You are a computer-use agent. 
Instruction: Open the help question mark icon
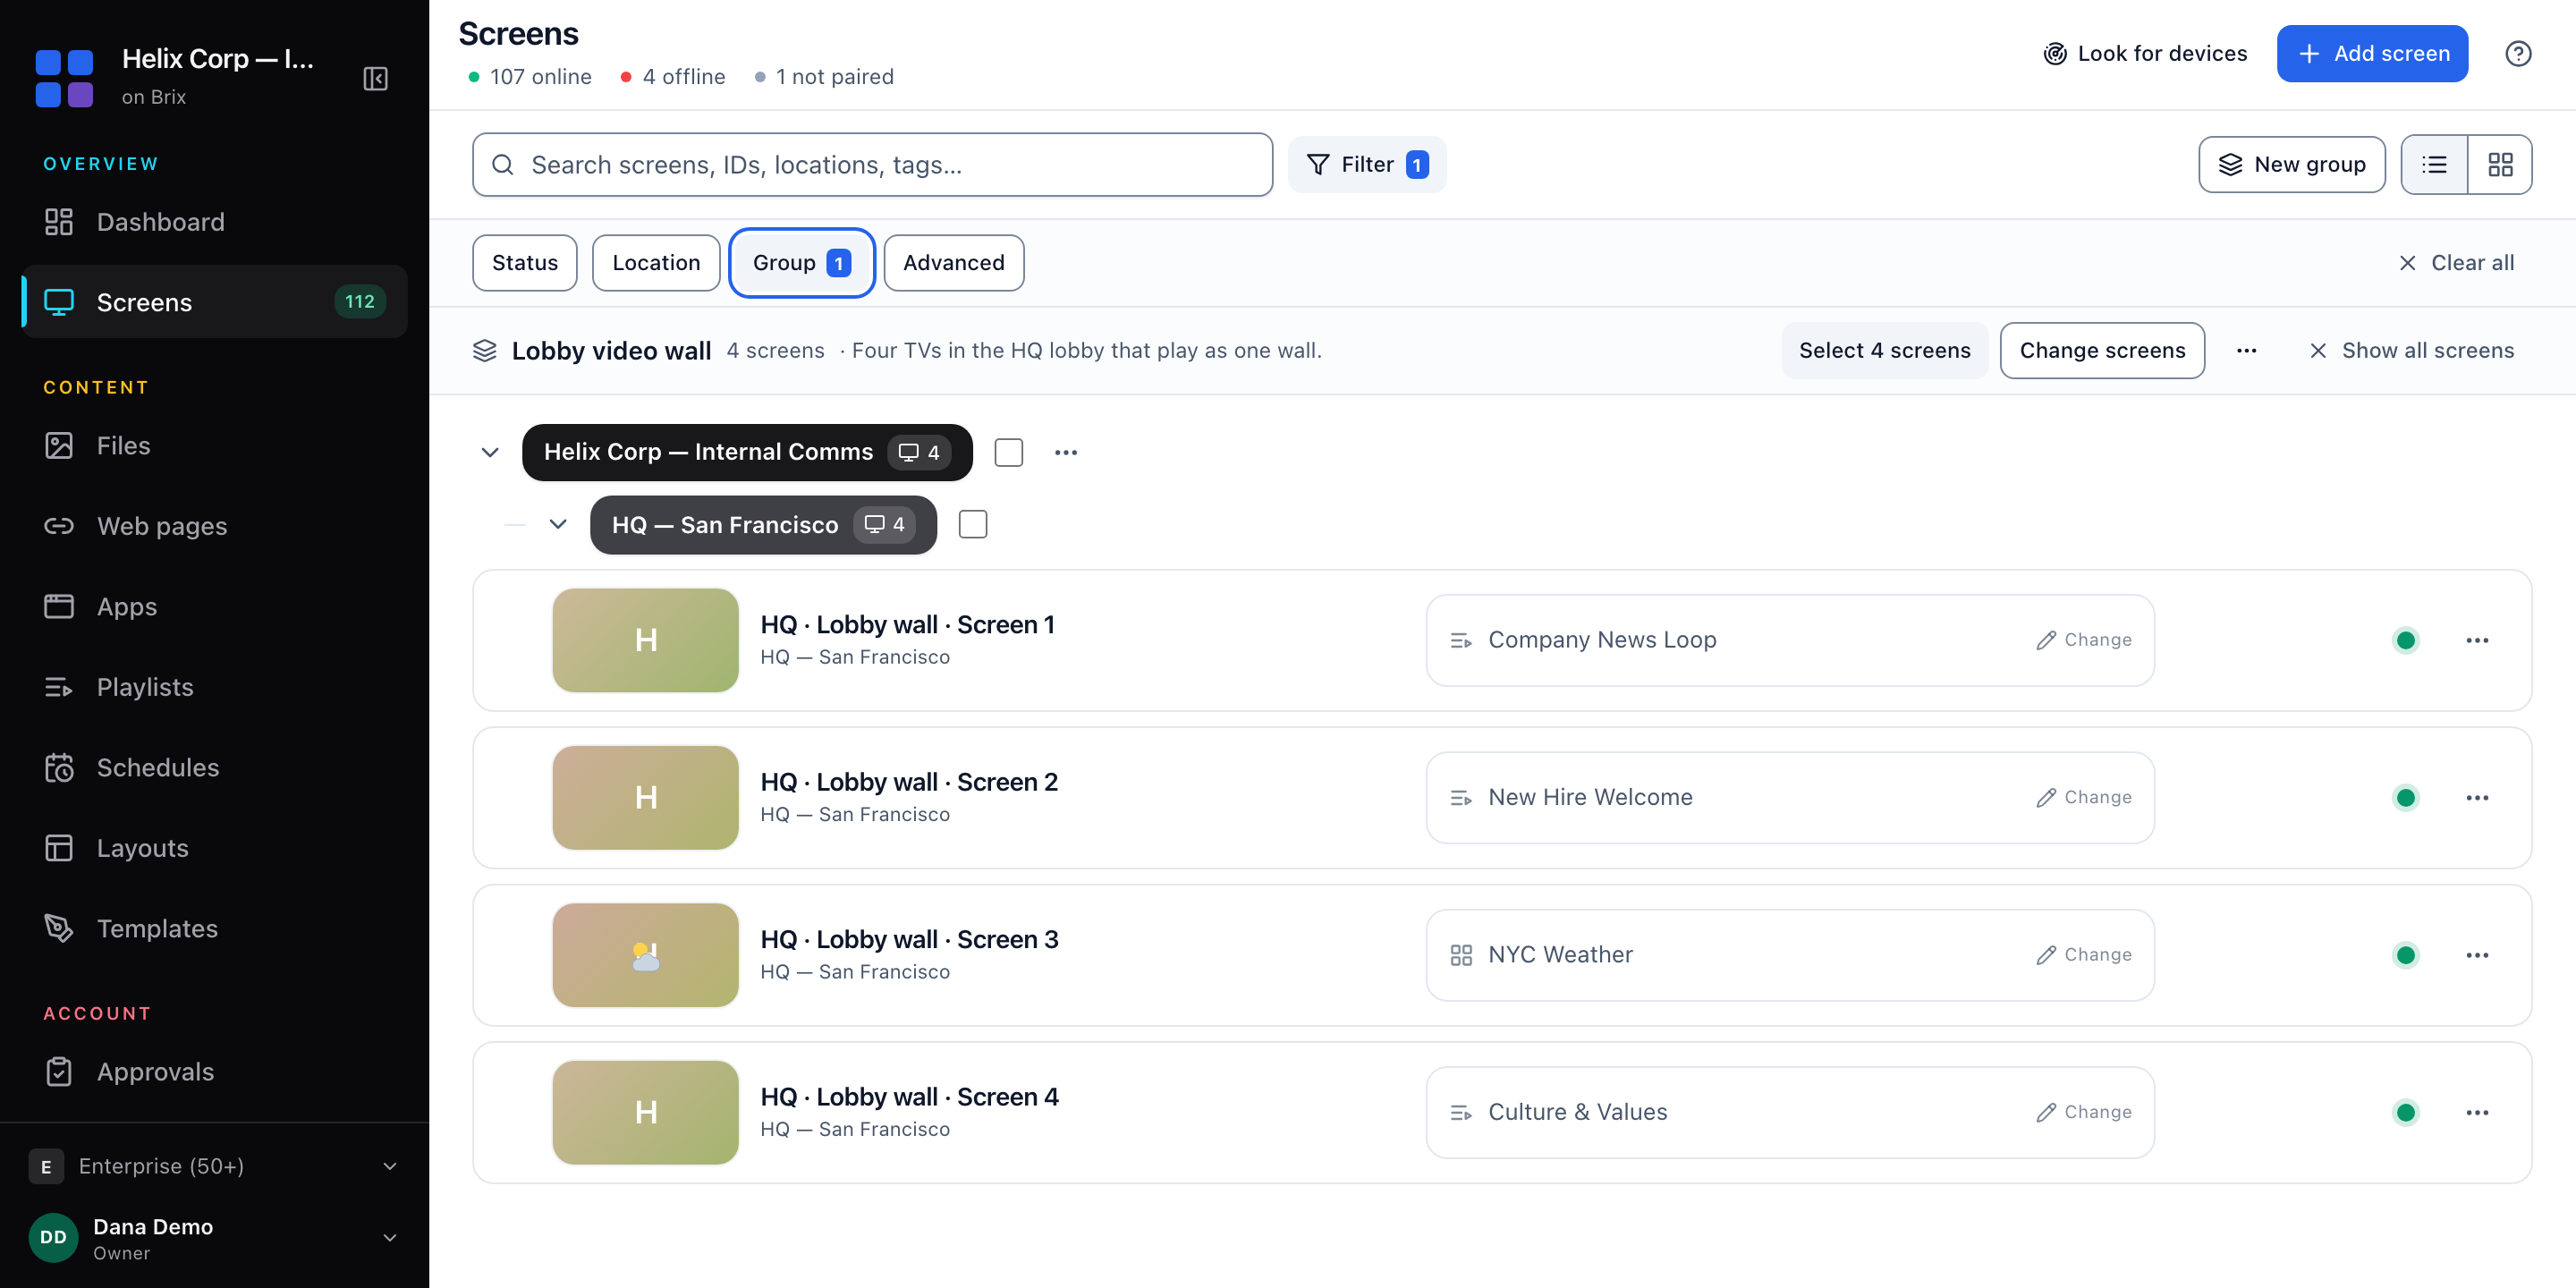pyautogui.click(x=2518, y=54)
